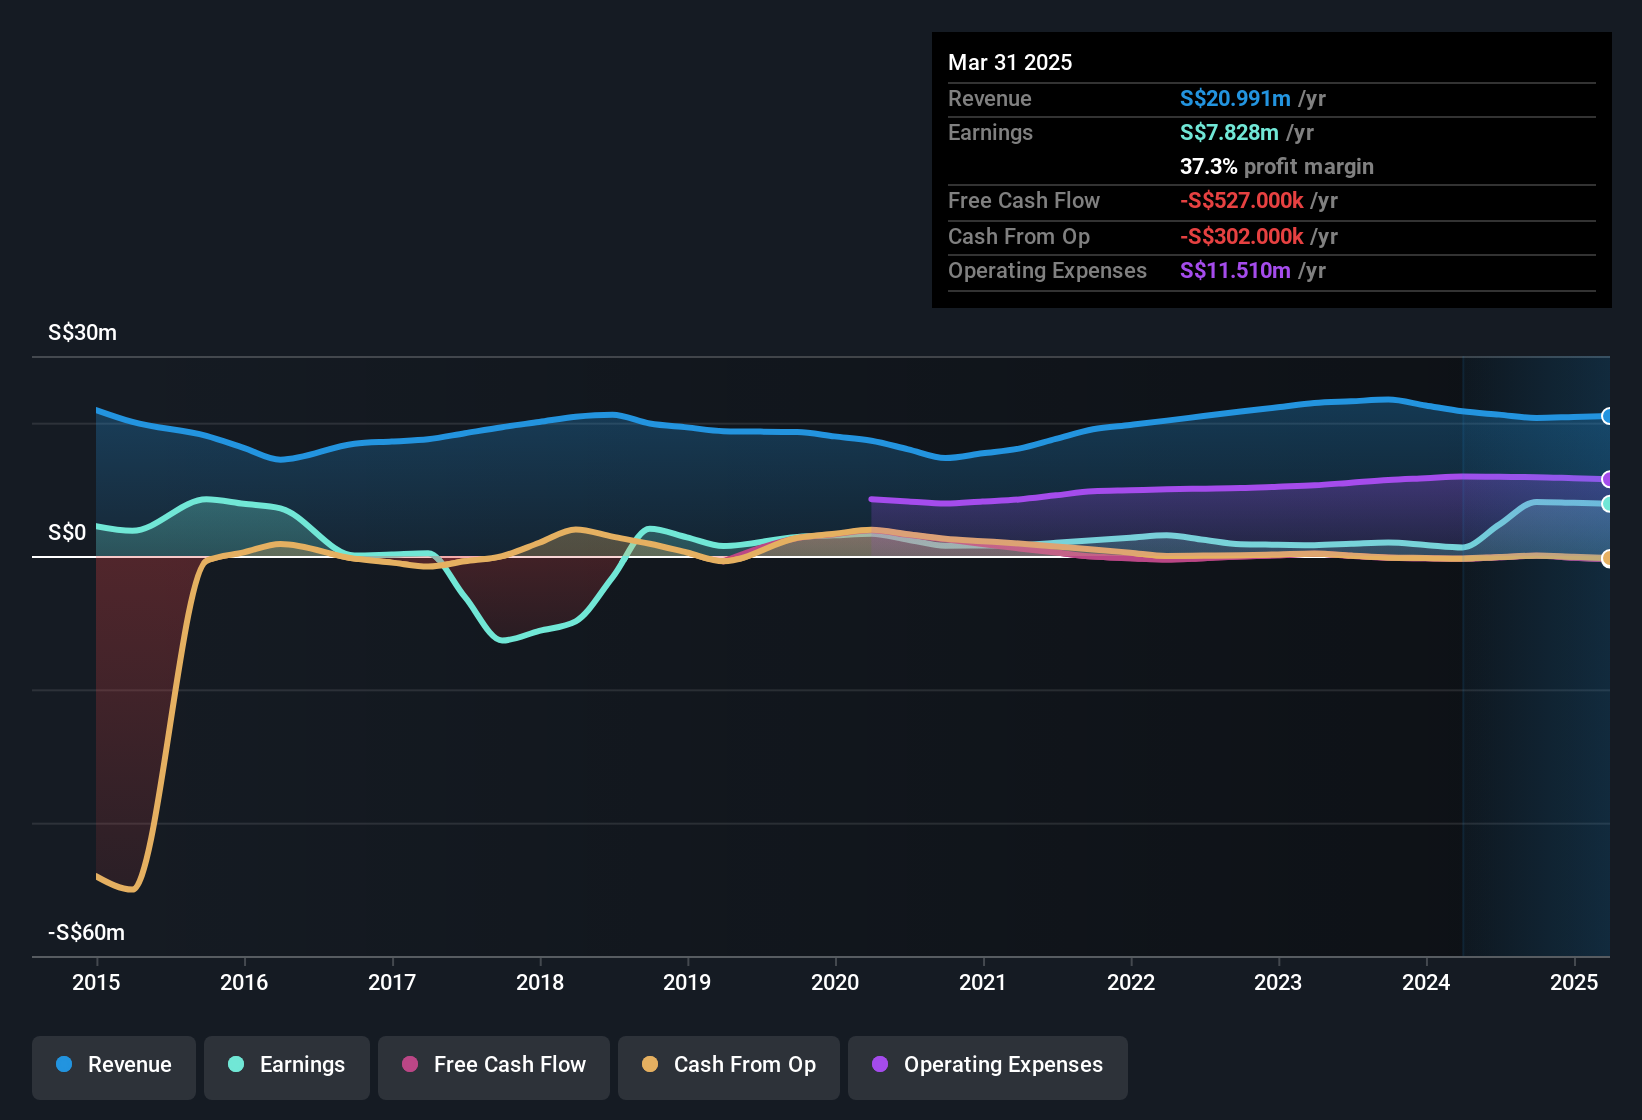This screenshot has height=1120, width=1642.
Task: Click the Revenue endpoint marker on the chart
Action: point(1608,416)
